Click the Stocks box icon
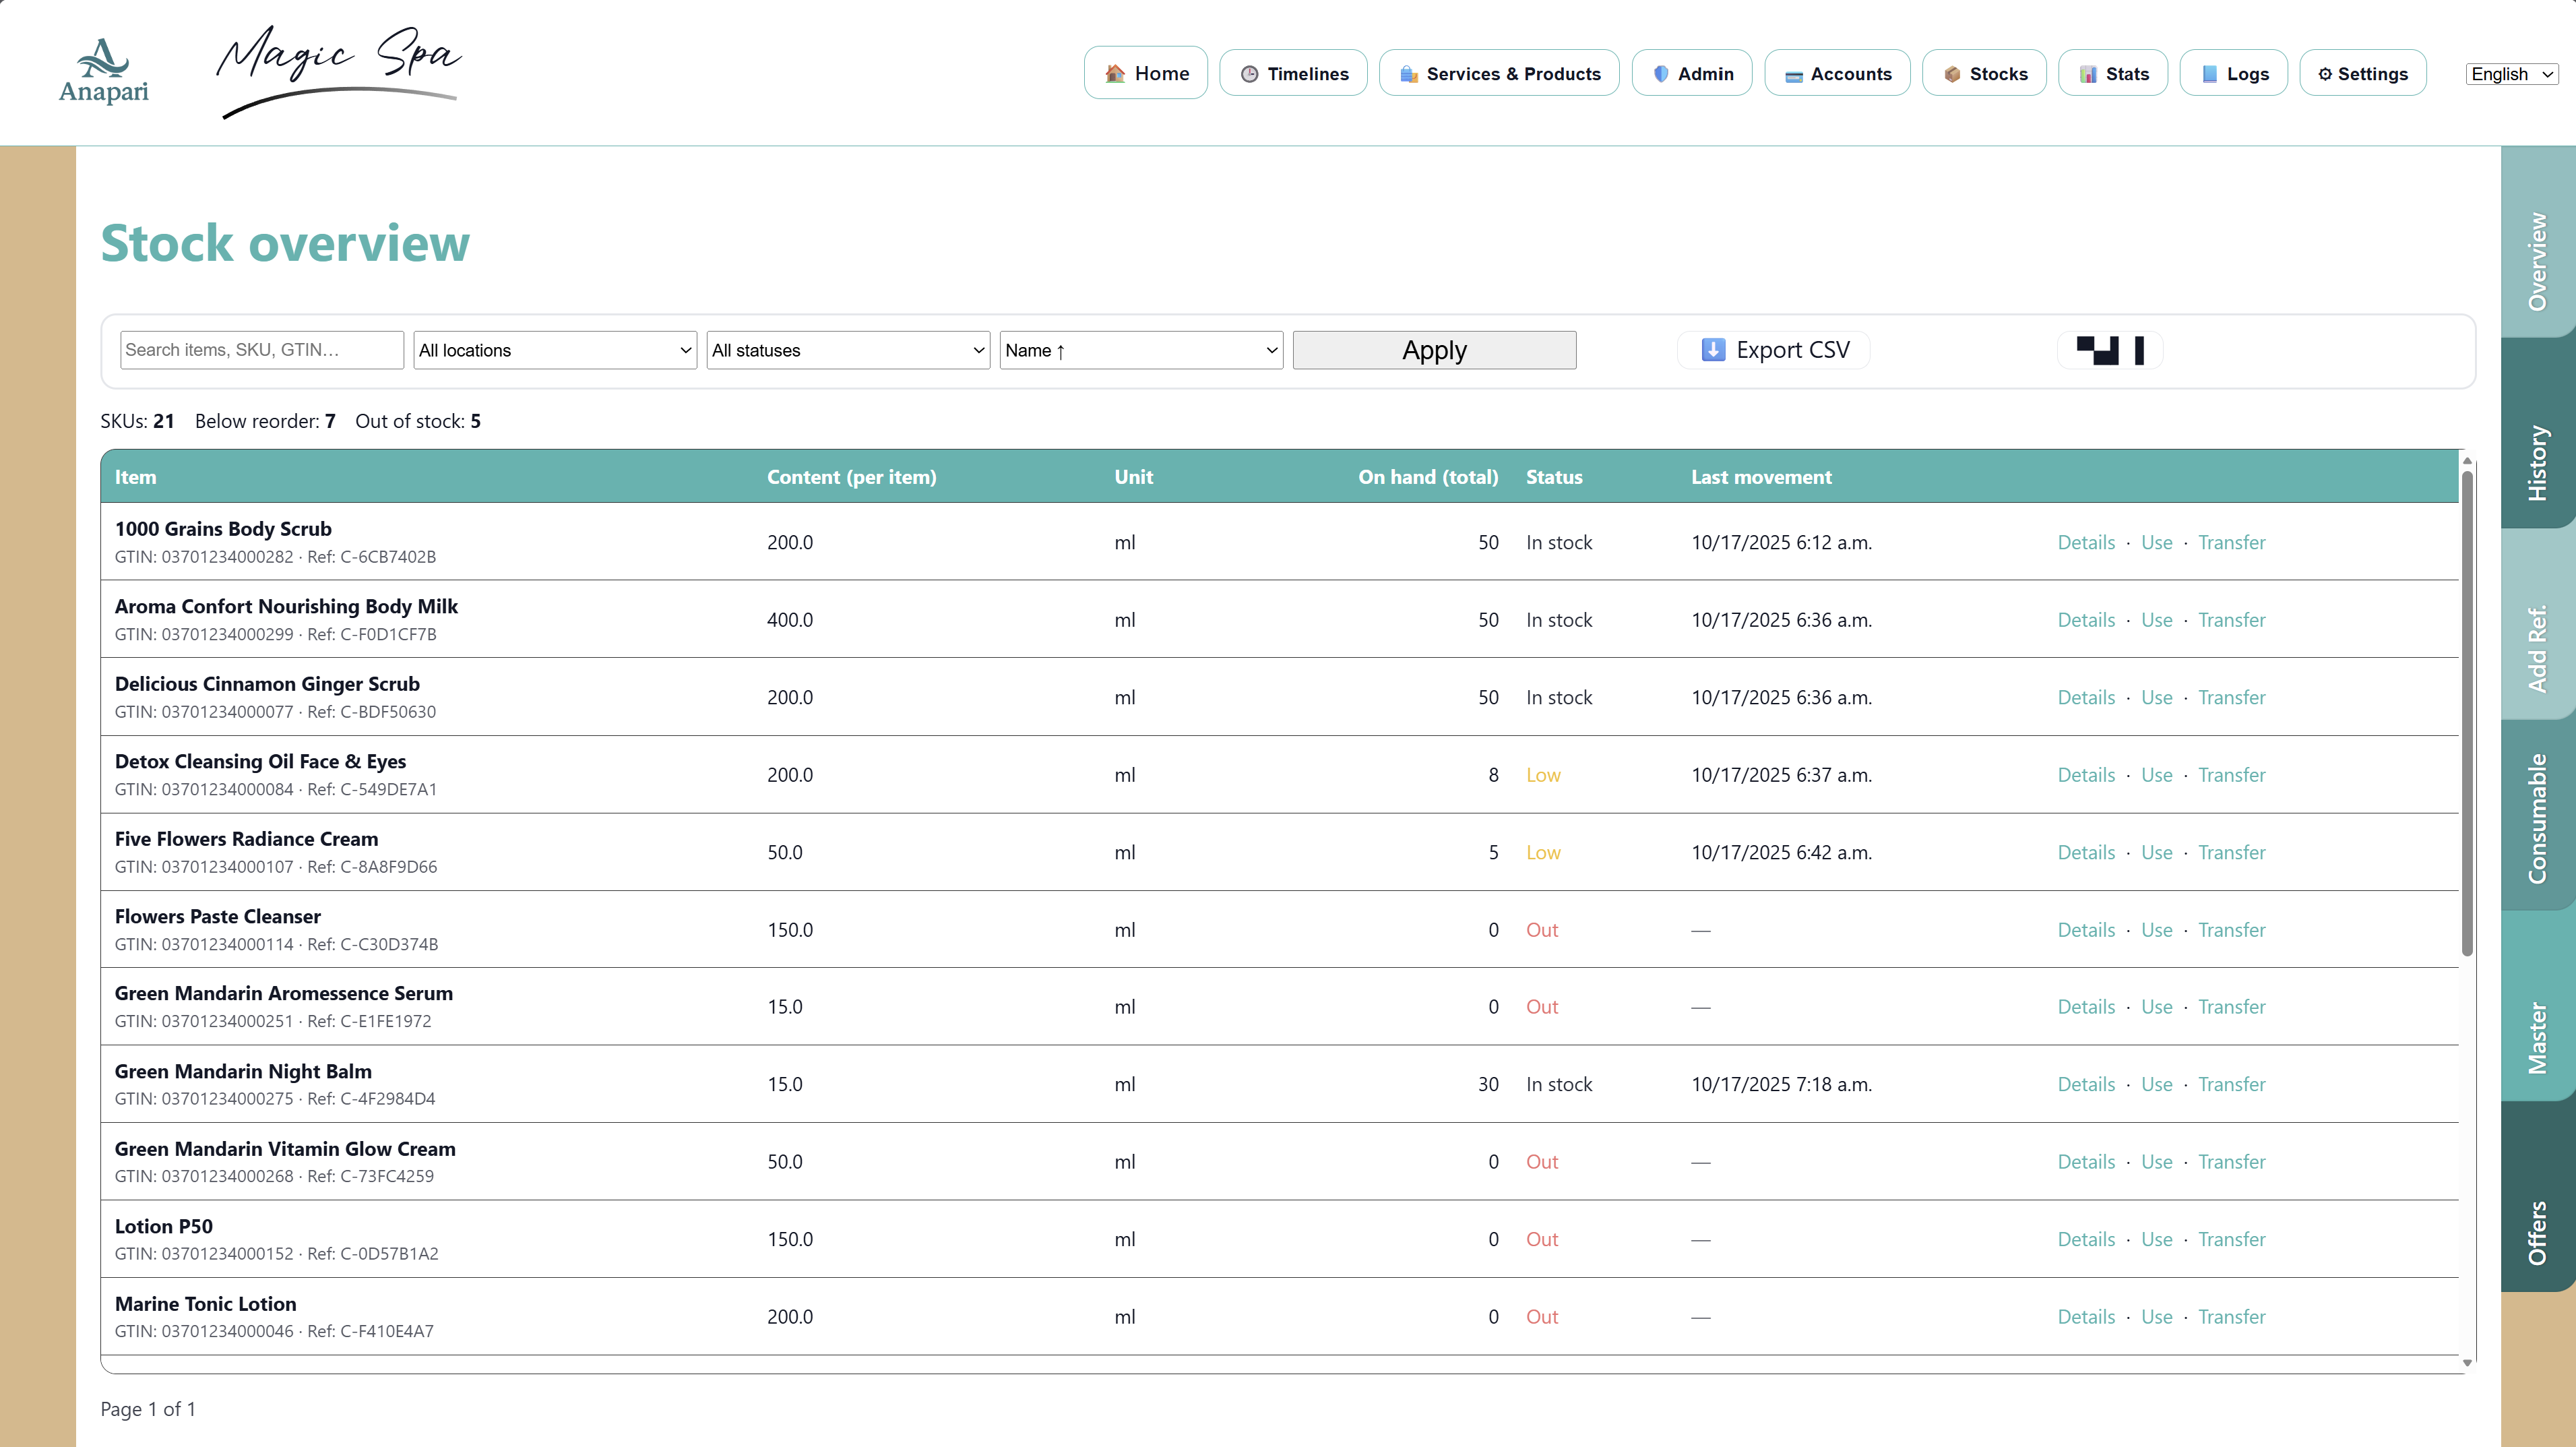 pyautogui.click(x=1952, y=74)
